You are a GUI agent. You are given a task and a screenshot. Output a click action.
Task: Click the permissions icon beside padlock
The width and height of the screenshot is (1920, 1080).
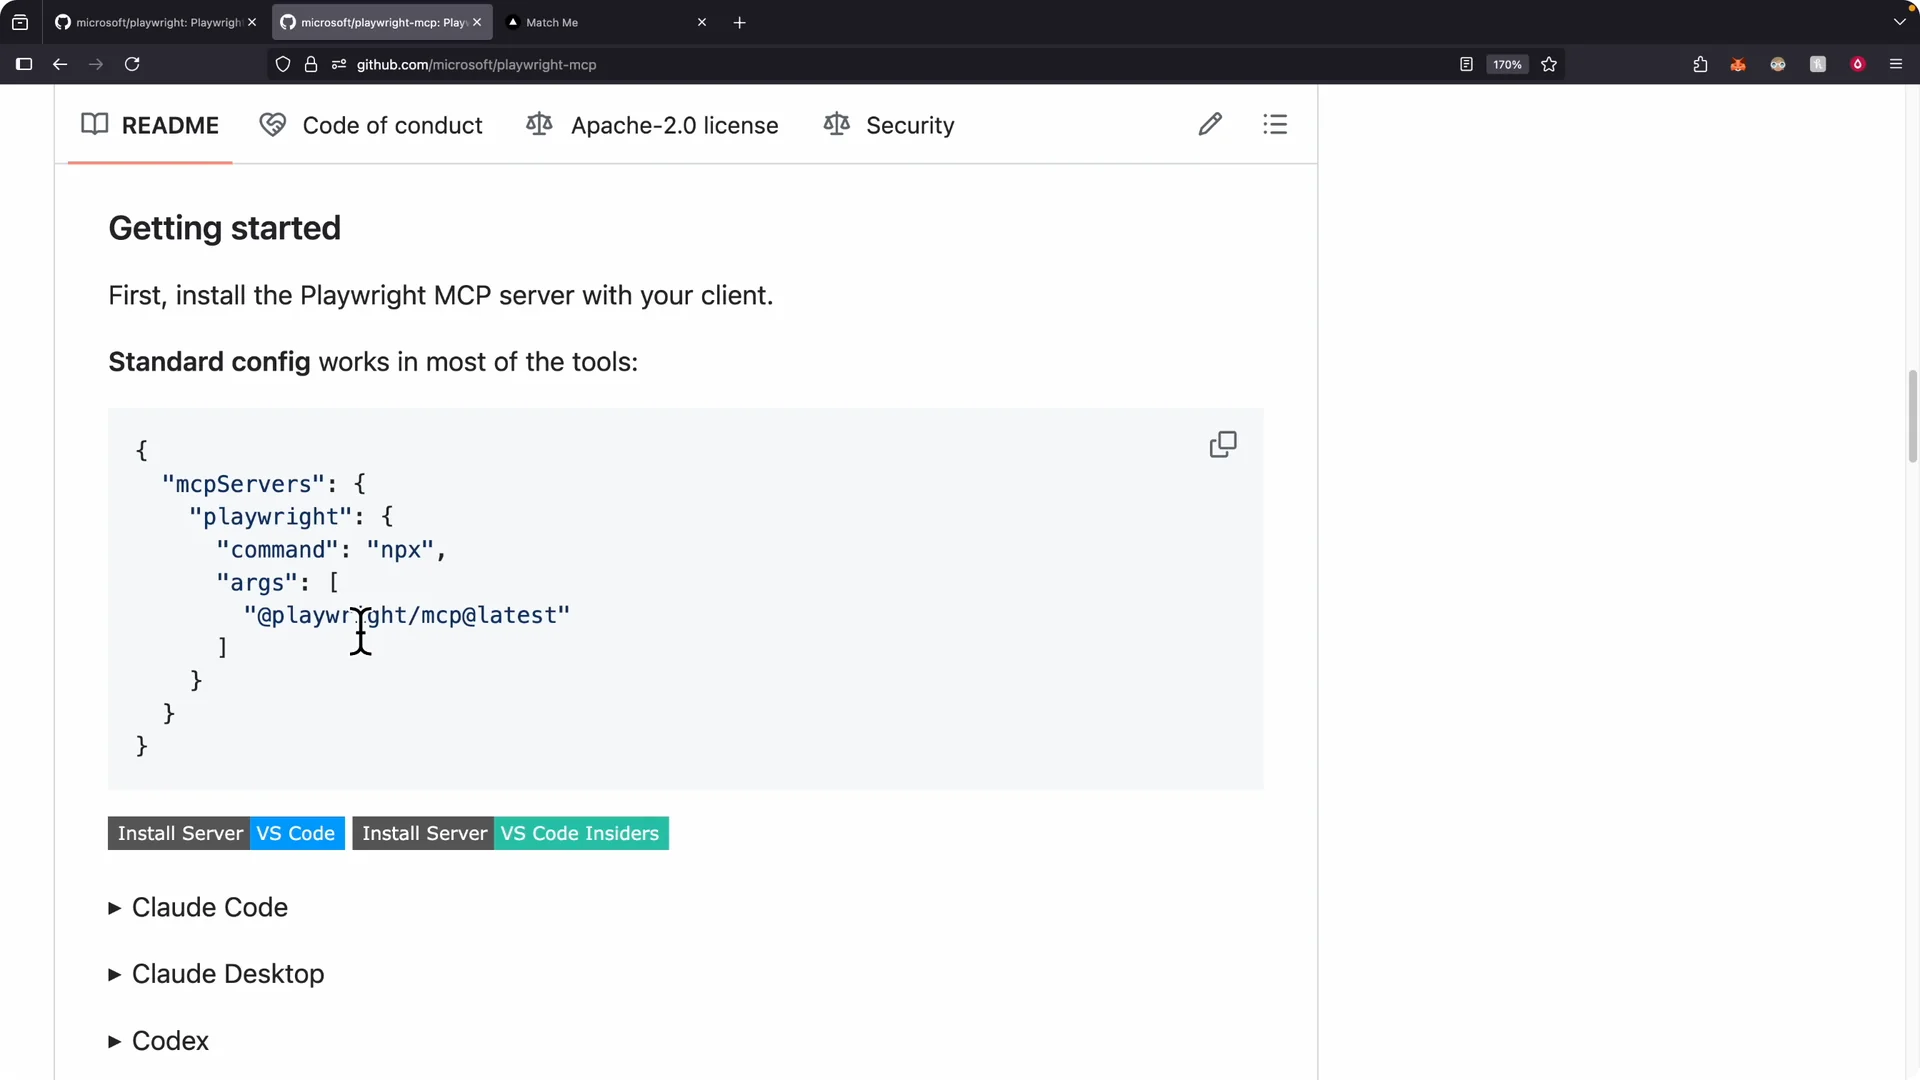(x=339, y=64)
